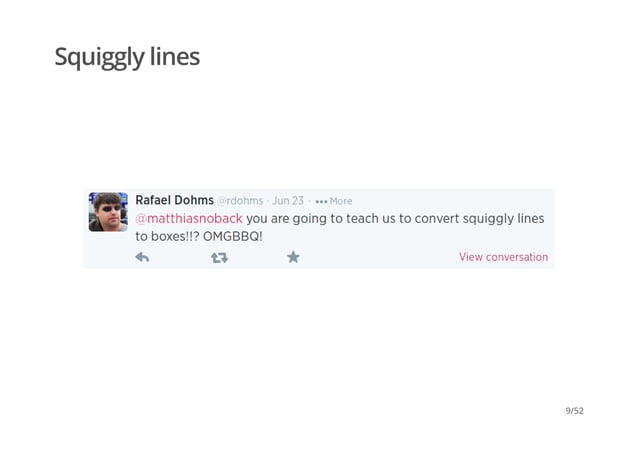Select the Squiggly lines slide title

[x=127, y=57]
